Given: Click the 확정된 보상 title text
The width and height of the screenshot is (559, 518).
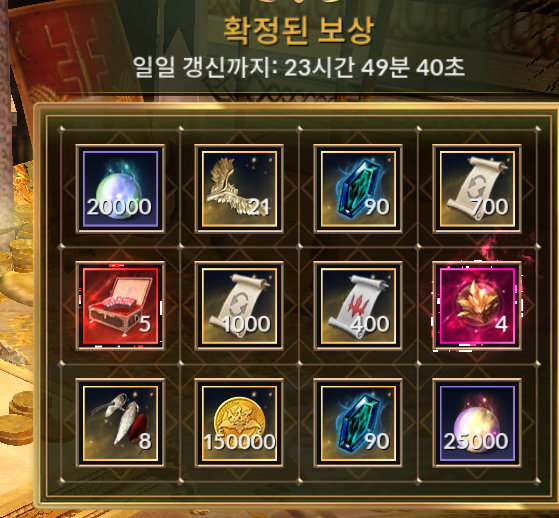Looking at the screenshot, I should tap(299, 31).
